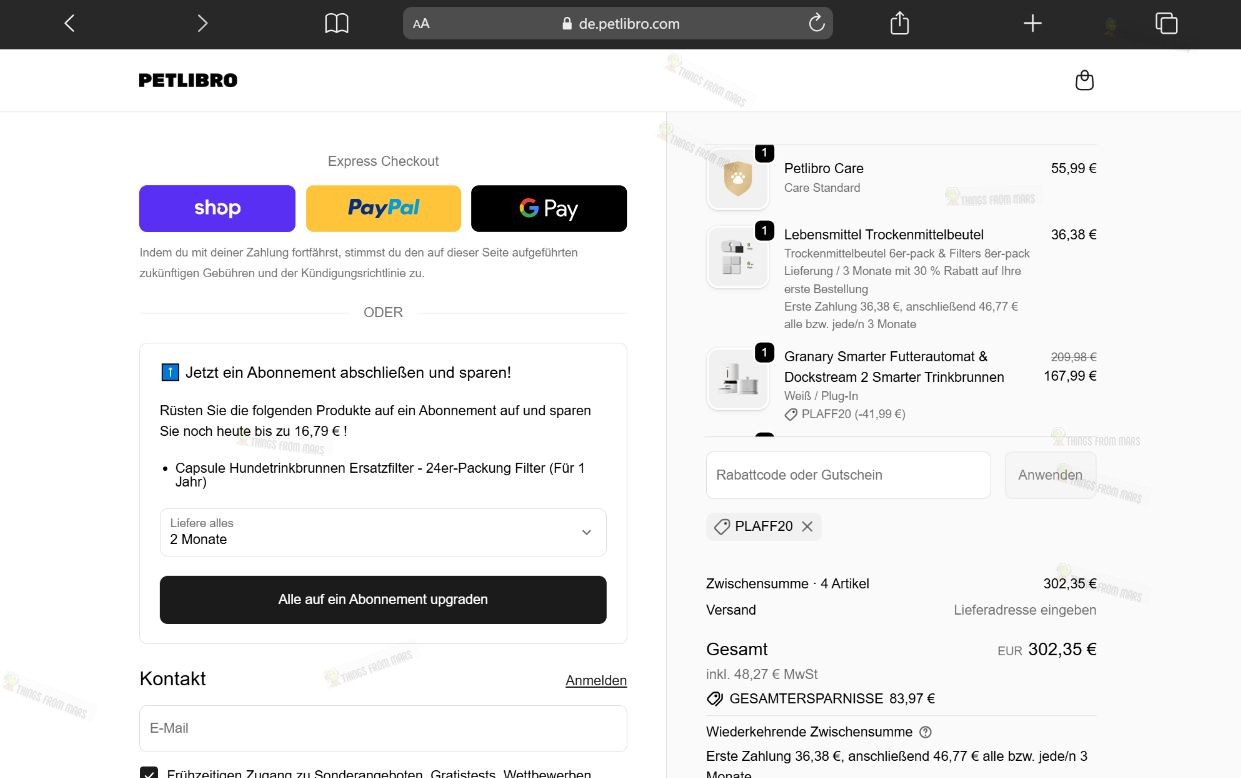
Task: Open the share sheet icon
Action: (899, 23)
